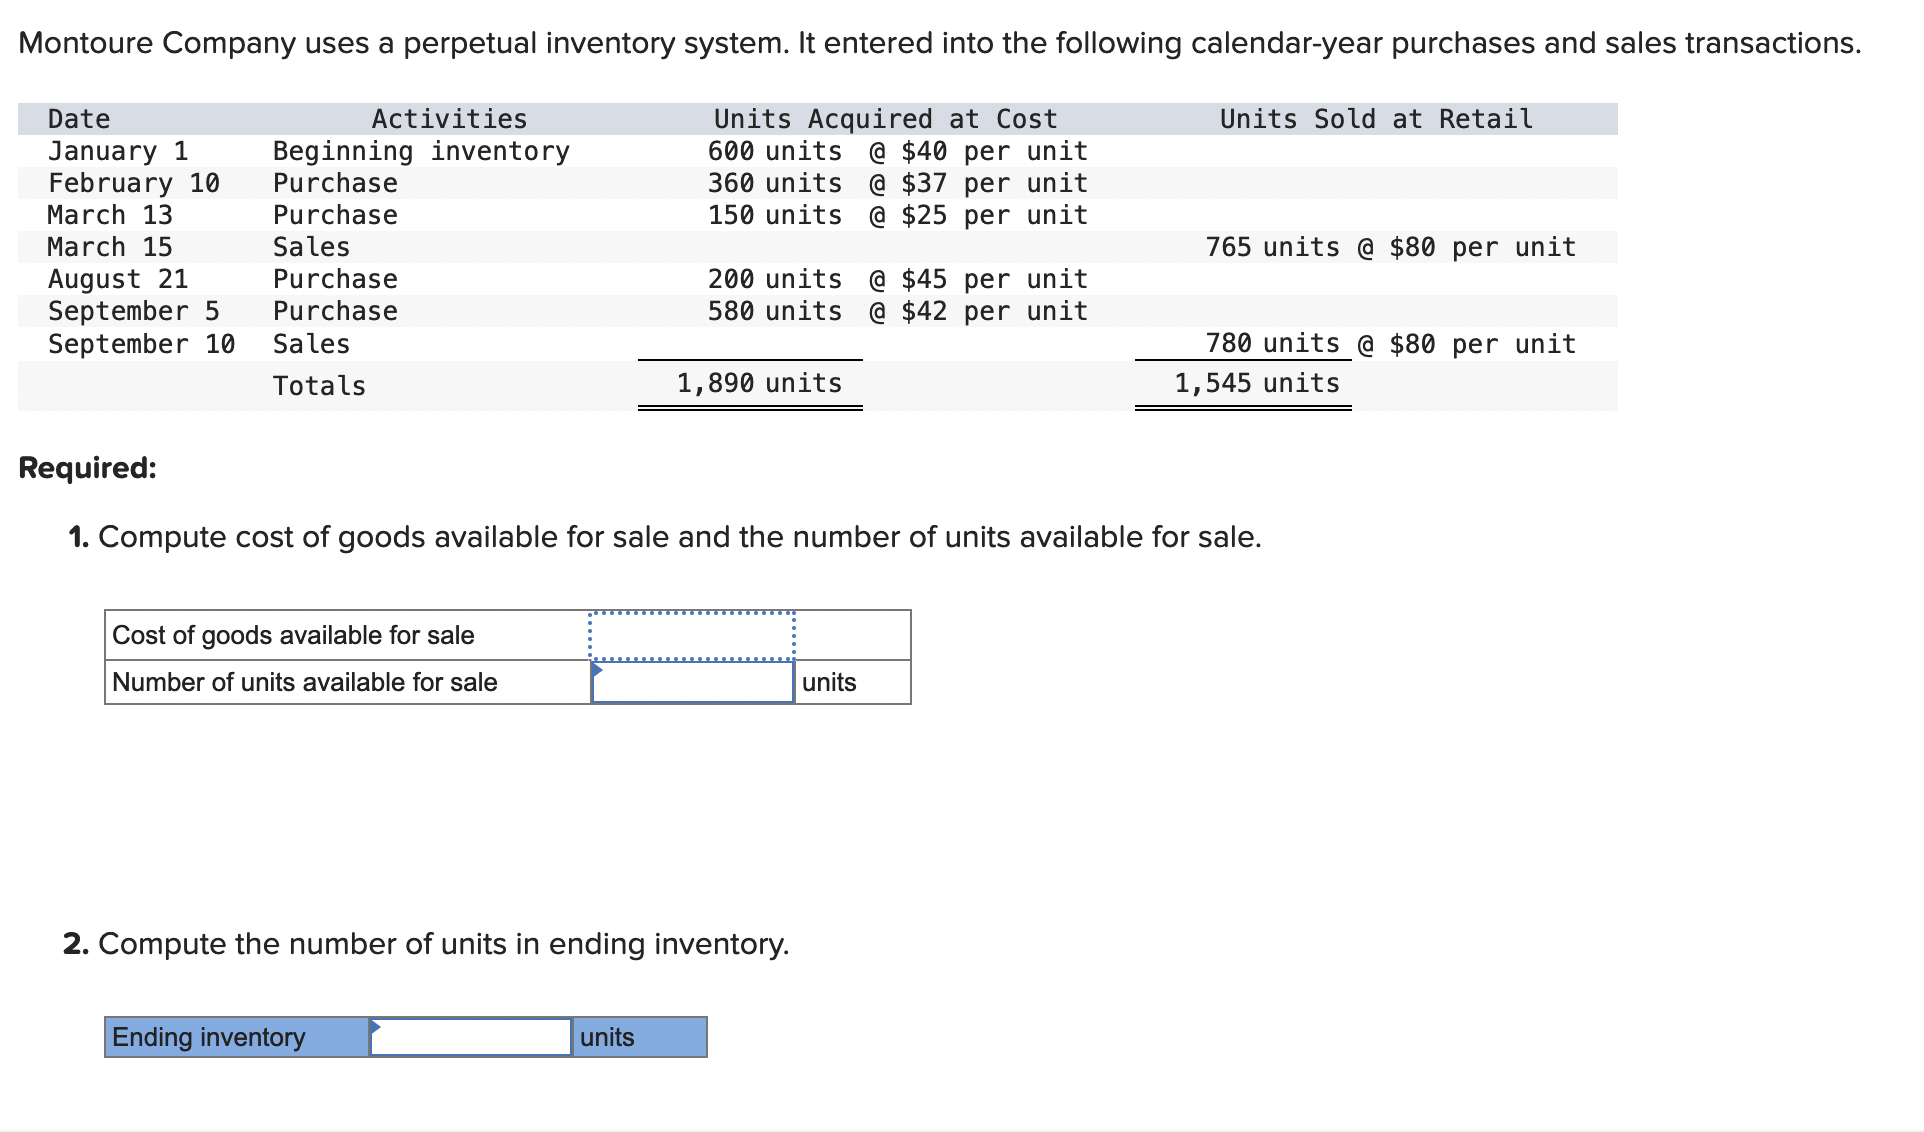This screenshot has width=1924, height=1132.
Task: Click the units cell next to Ending inventory
Action: (640, 1037)
